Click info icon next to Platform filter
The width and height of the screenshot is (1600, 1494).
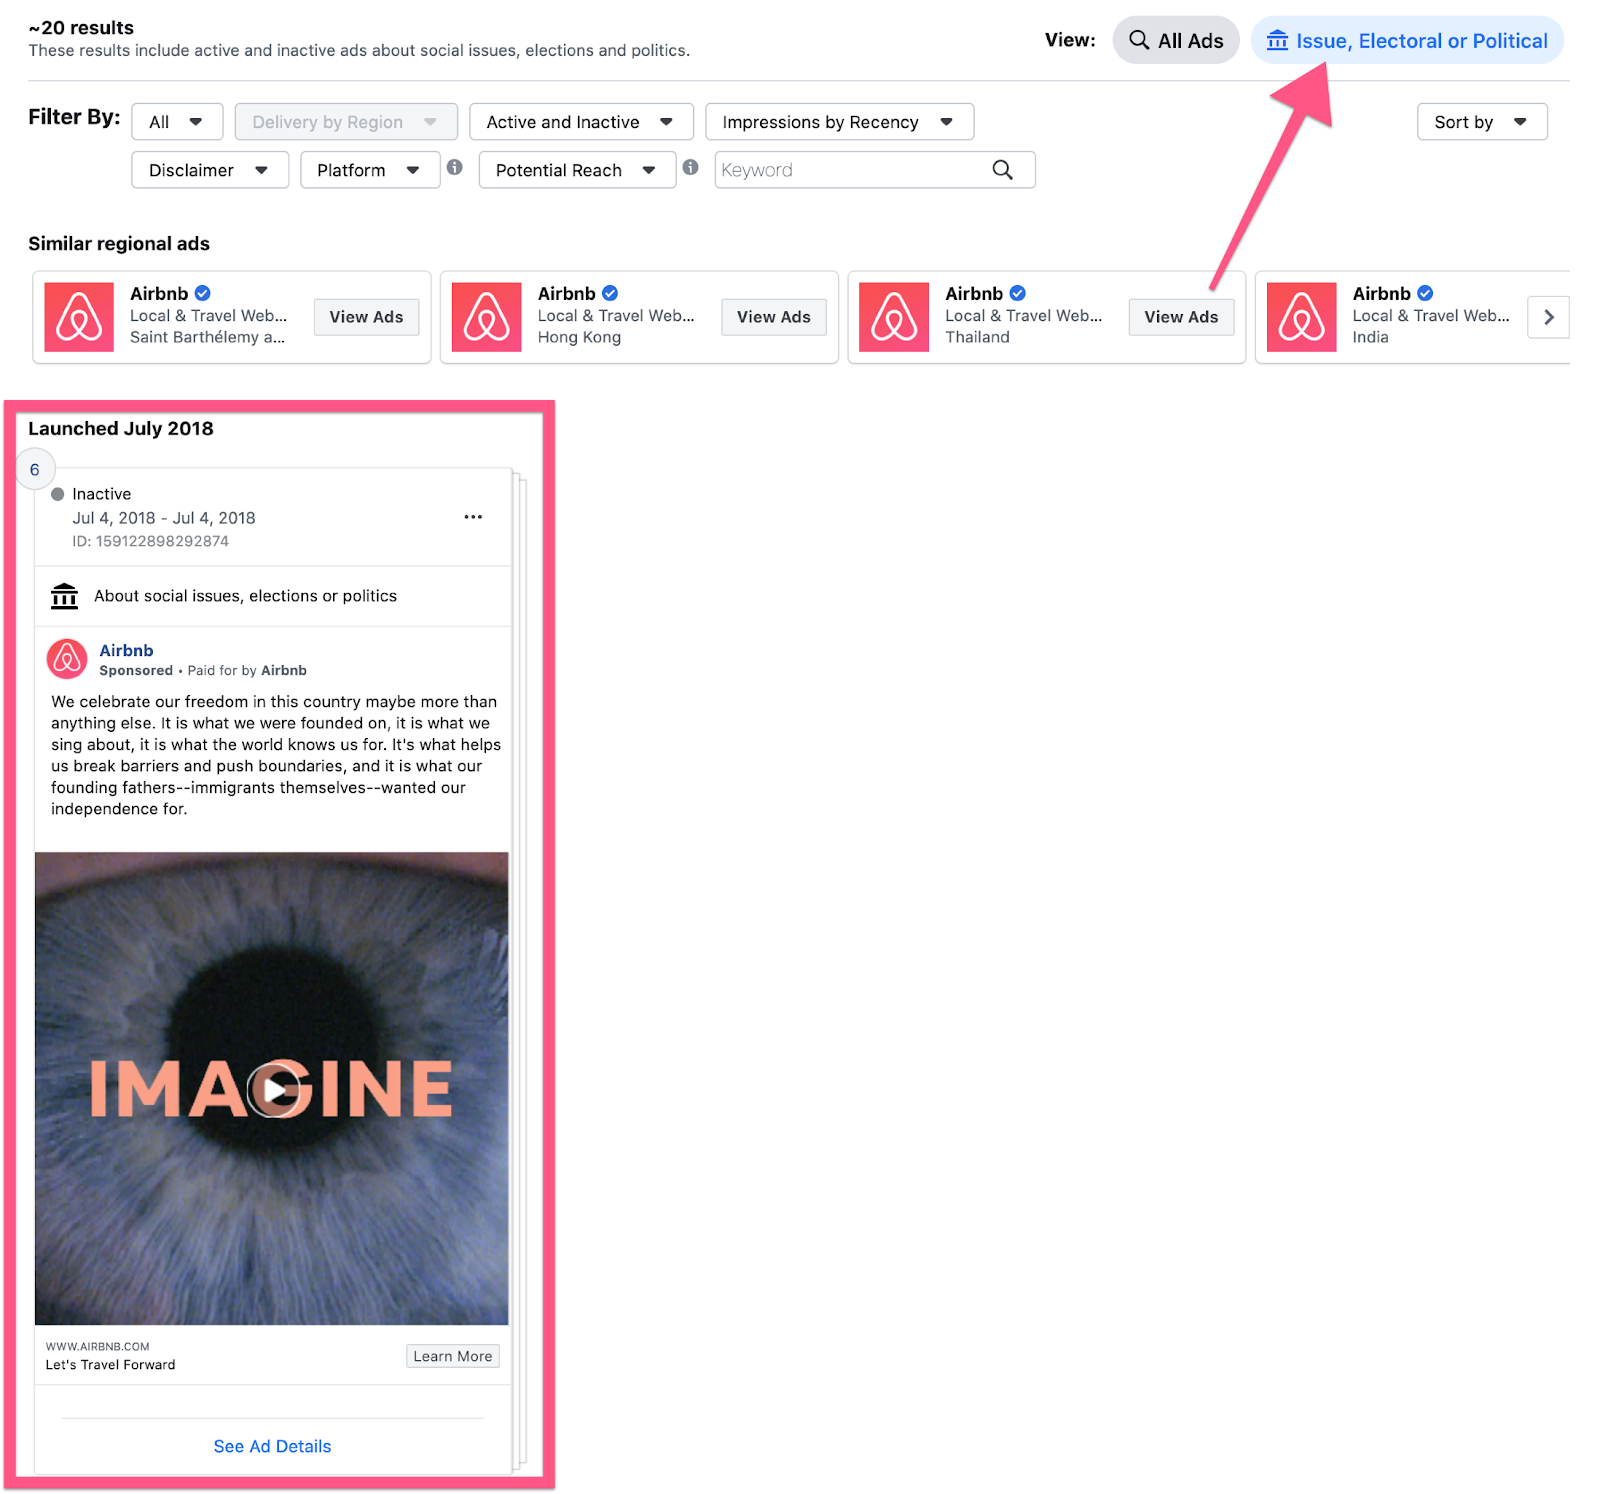pos(455,168)
